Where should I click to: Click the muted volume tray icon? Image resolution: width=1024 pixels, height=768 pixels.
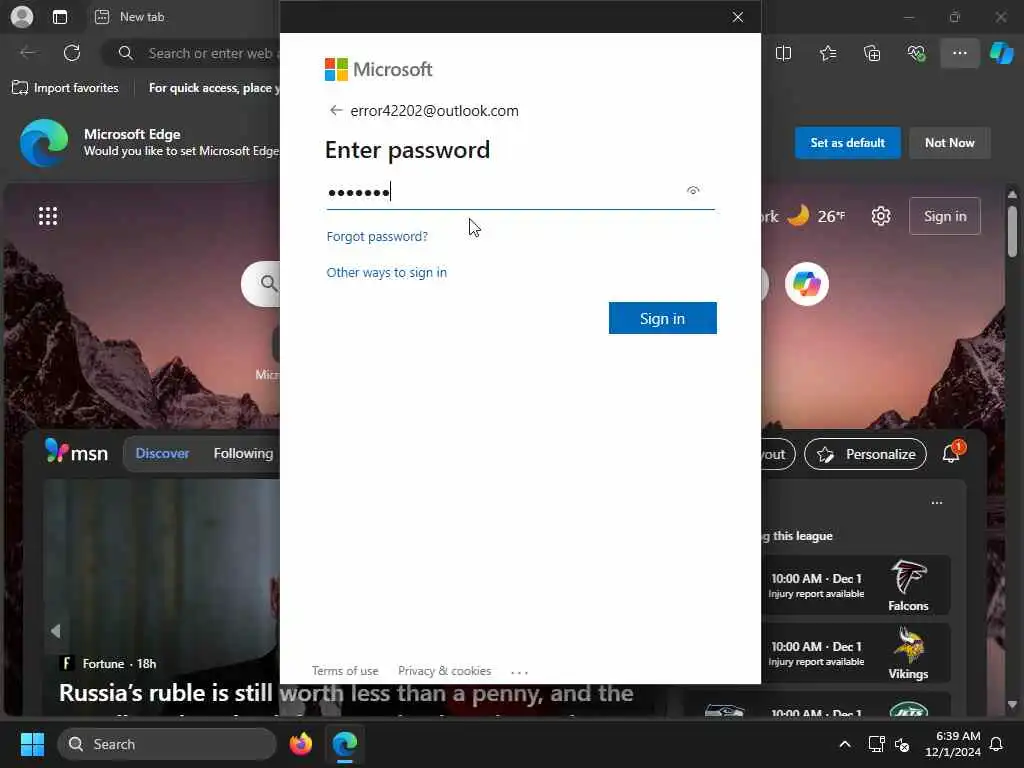coord(903,744)
